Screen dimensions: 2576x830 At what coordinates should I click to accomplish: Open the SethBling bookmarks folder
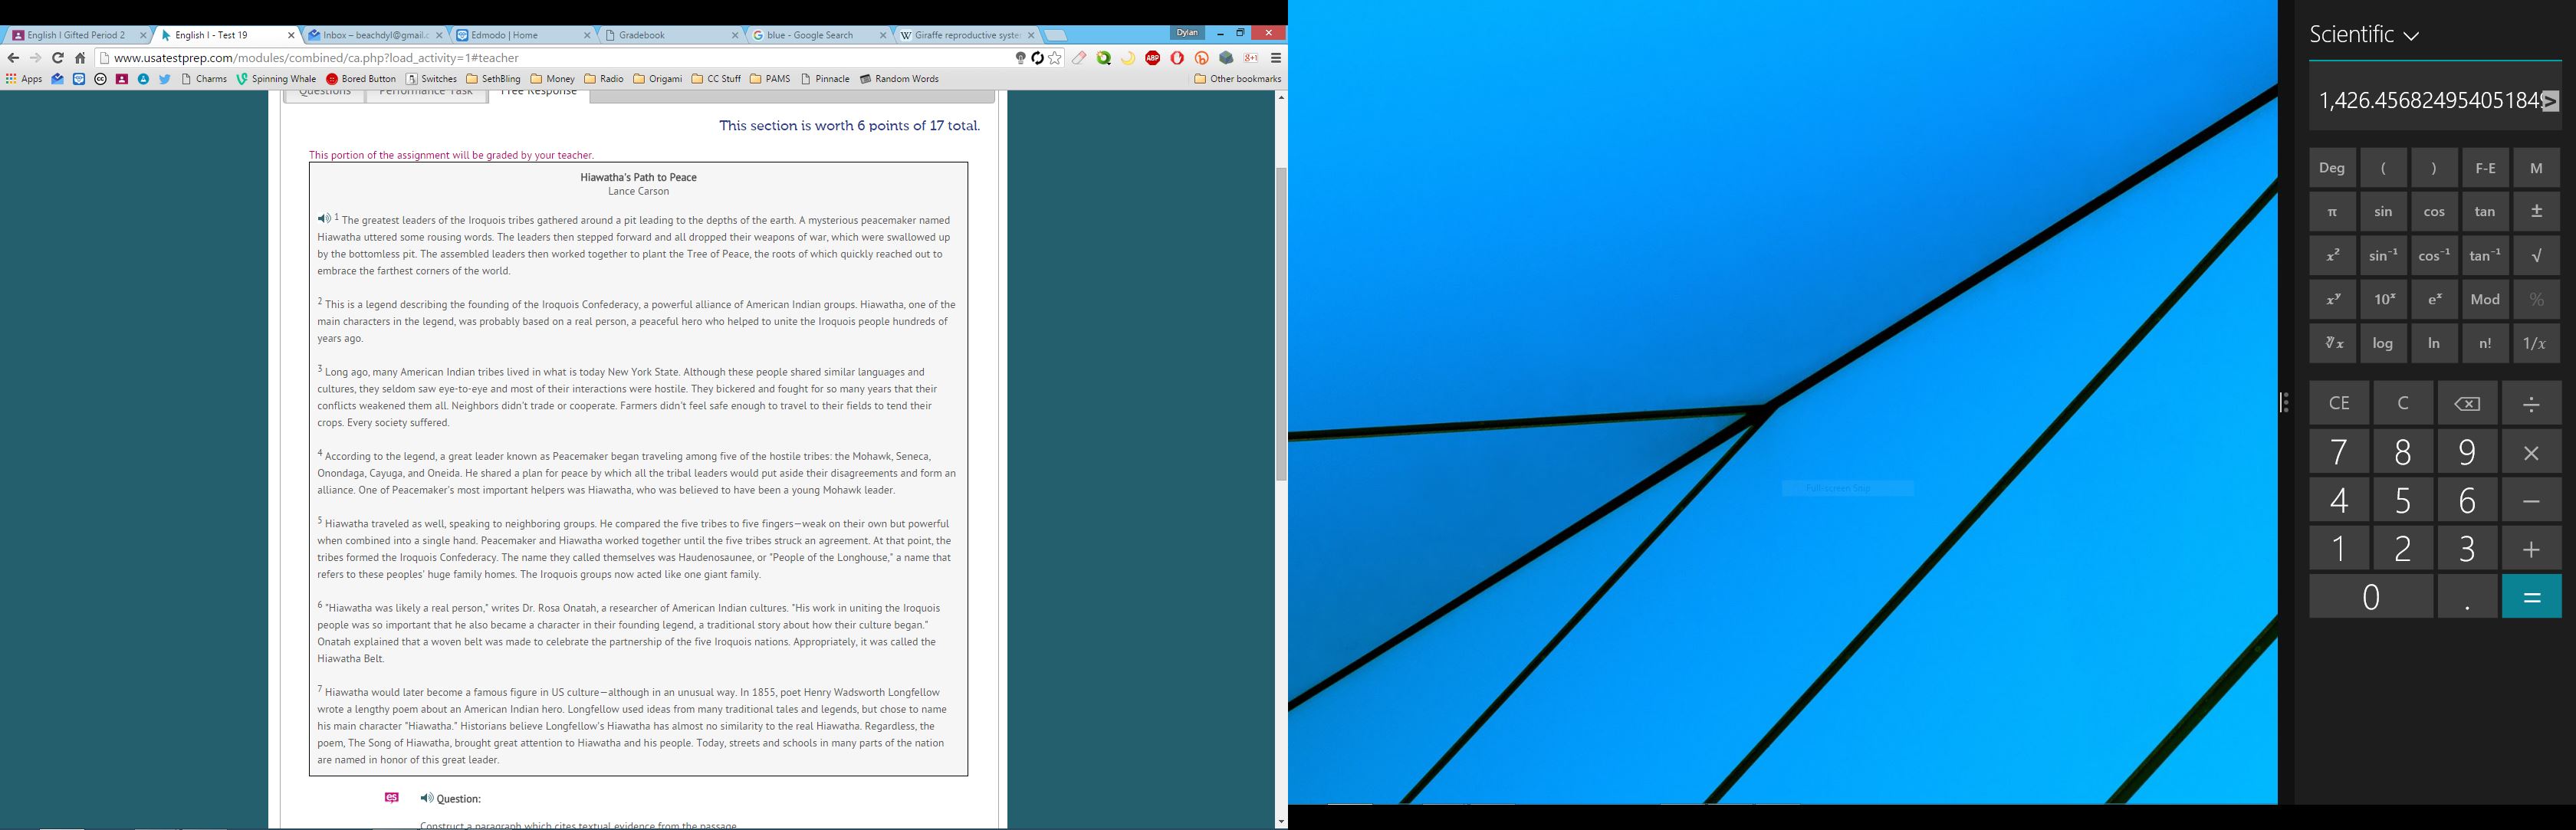pyautogui.click(x=493, y=79)
